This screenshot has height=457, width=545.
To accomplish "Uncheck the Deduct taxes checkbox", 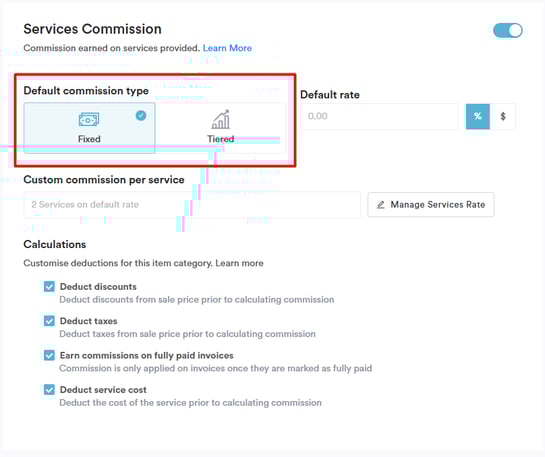I will 49,321.
